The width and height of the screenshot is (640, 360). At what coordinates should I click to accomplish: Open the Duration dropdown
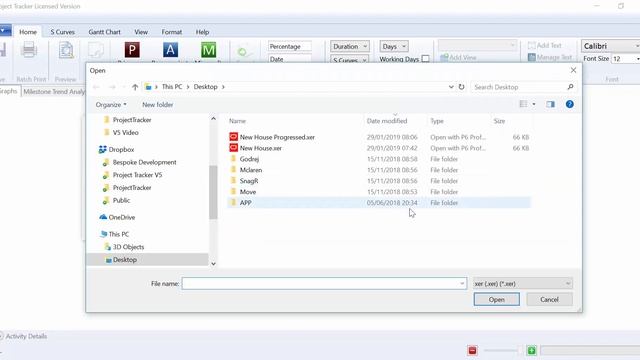point(350,47)
